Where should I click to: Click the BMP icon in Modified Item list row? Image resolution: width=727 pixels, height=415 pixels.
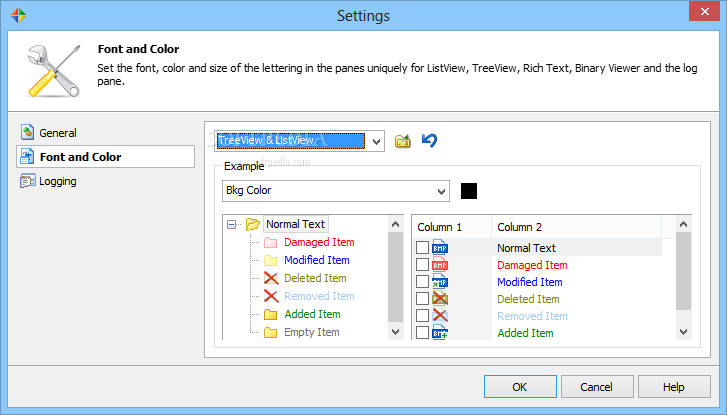(x=440, y=281)
